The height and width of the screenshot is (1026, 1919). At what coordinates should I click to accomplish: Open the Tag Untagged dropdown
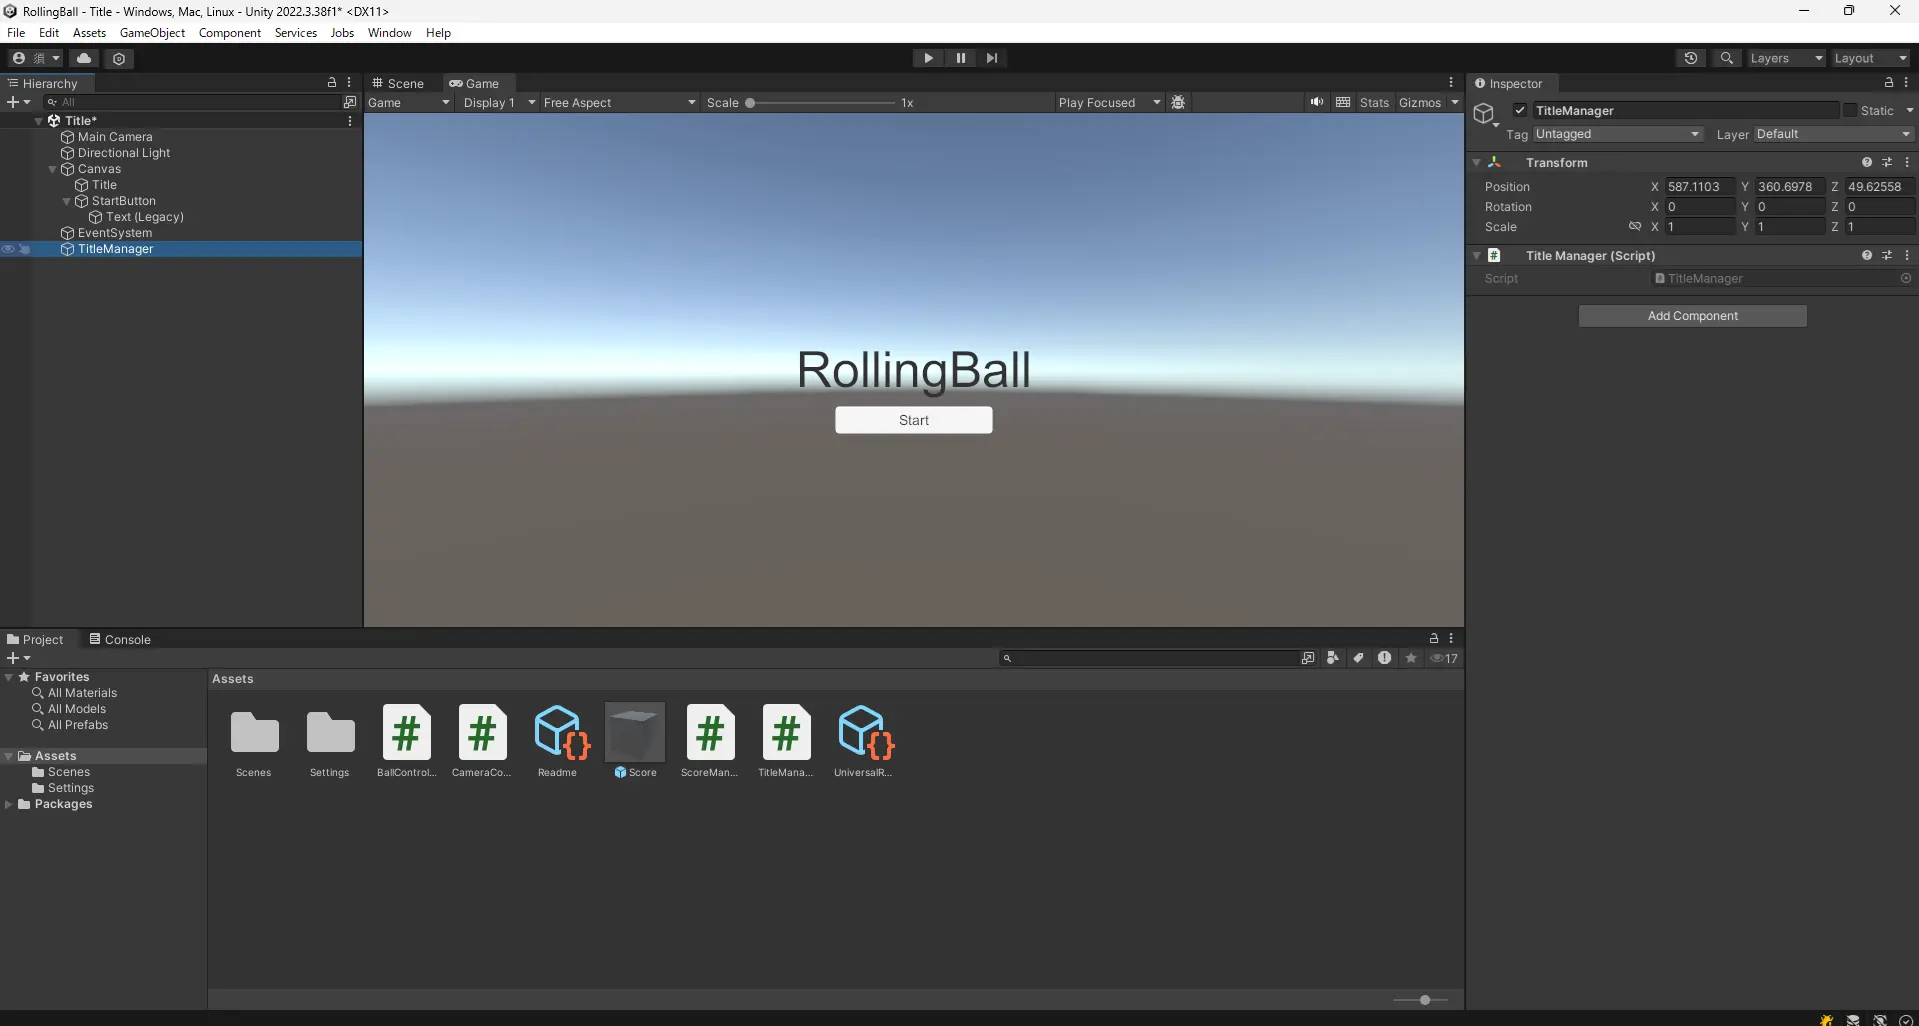point(1616,134)
